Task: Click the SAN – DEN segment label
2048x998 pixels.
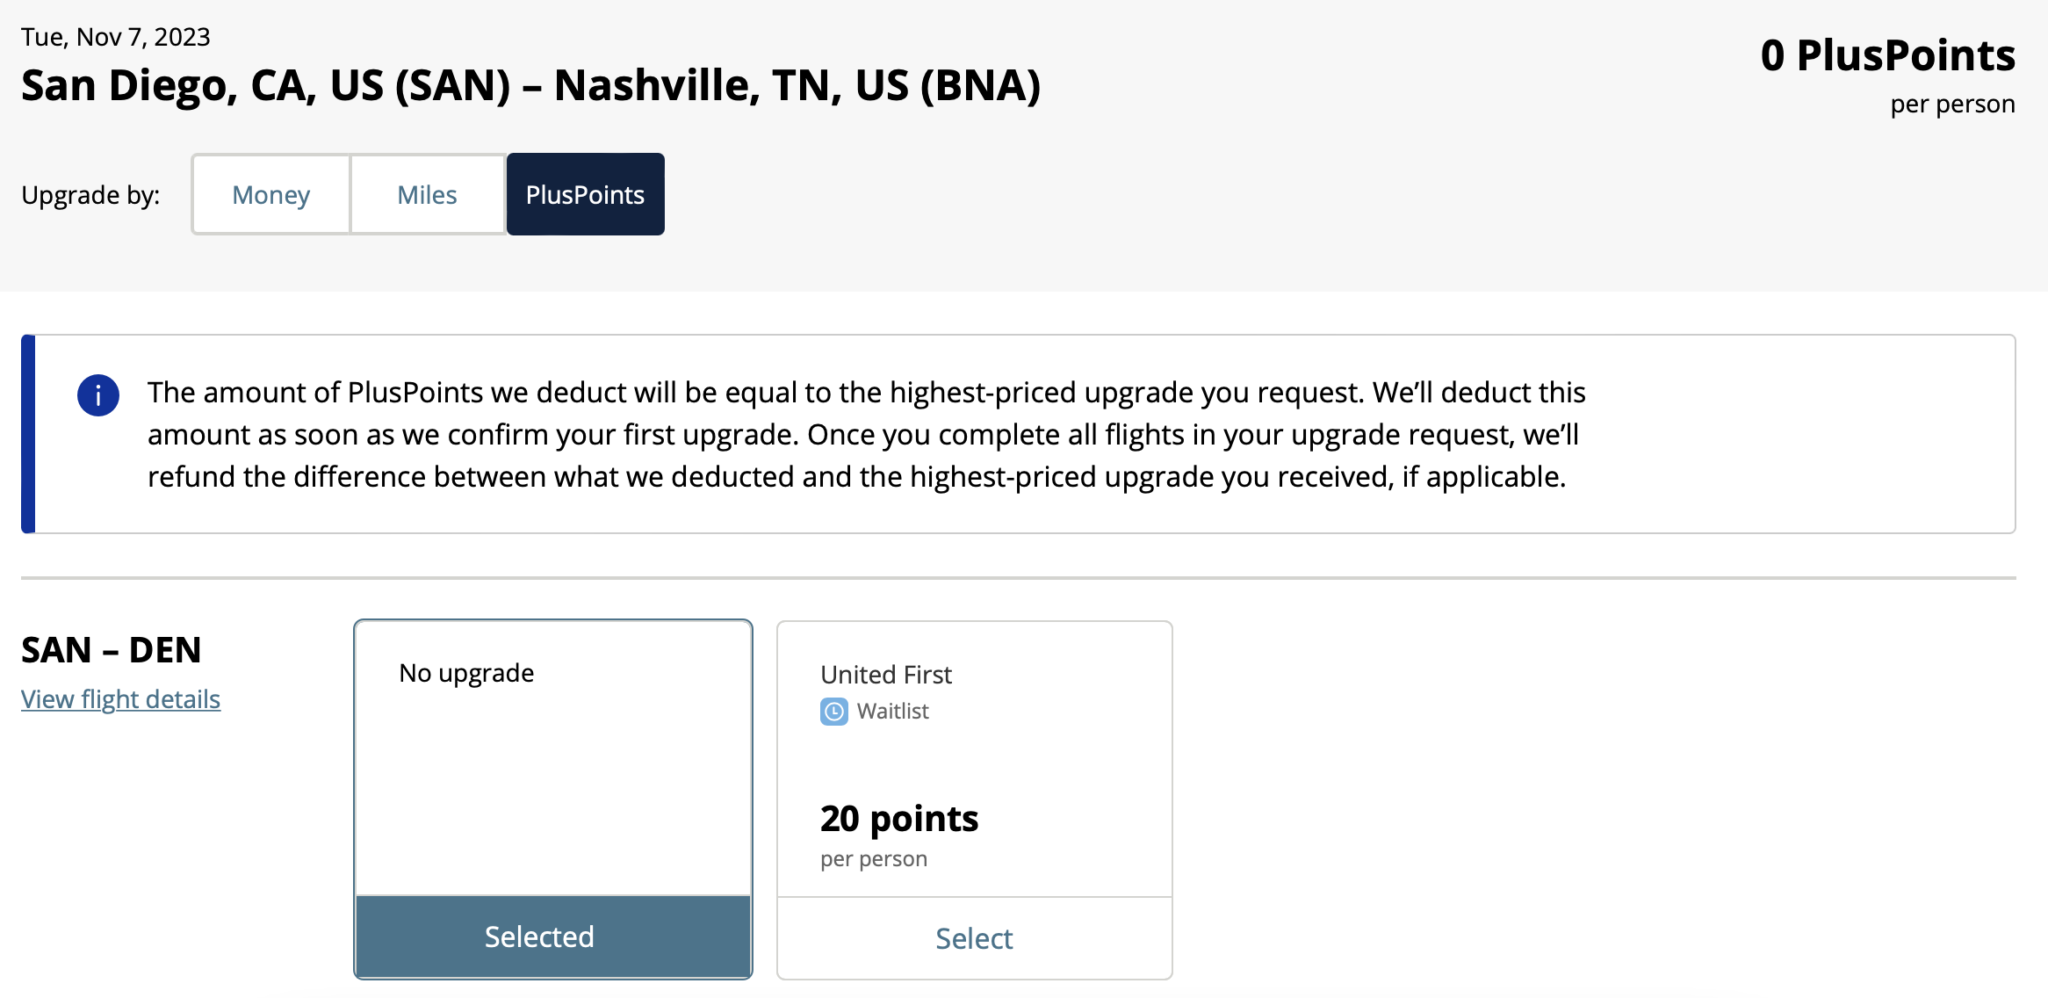Action: (x=111, y=649)
